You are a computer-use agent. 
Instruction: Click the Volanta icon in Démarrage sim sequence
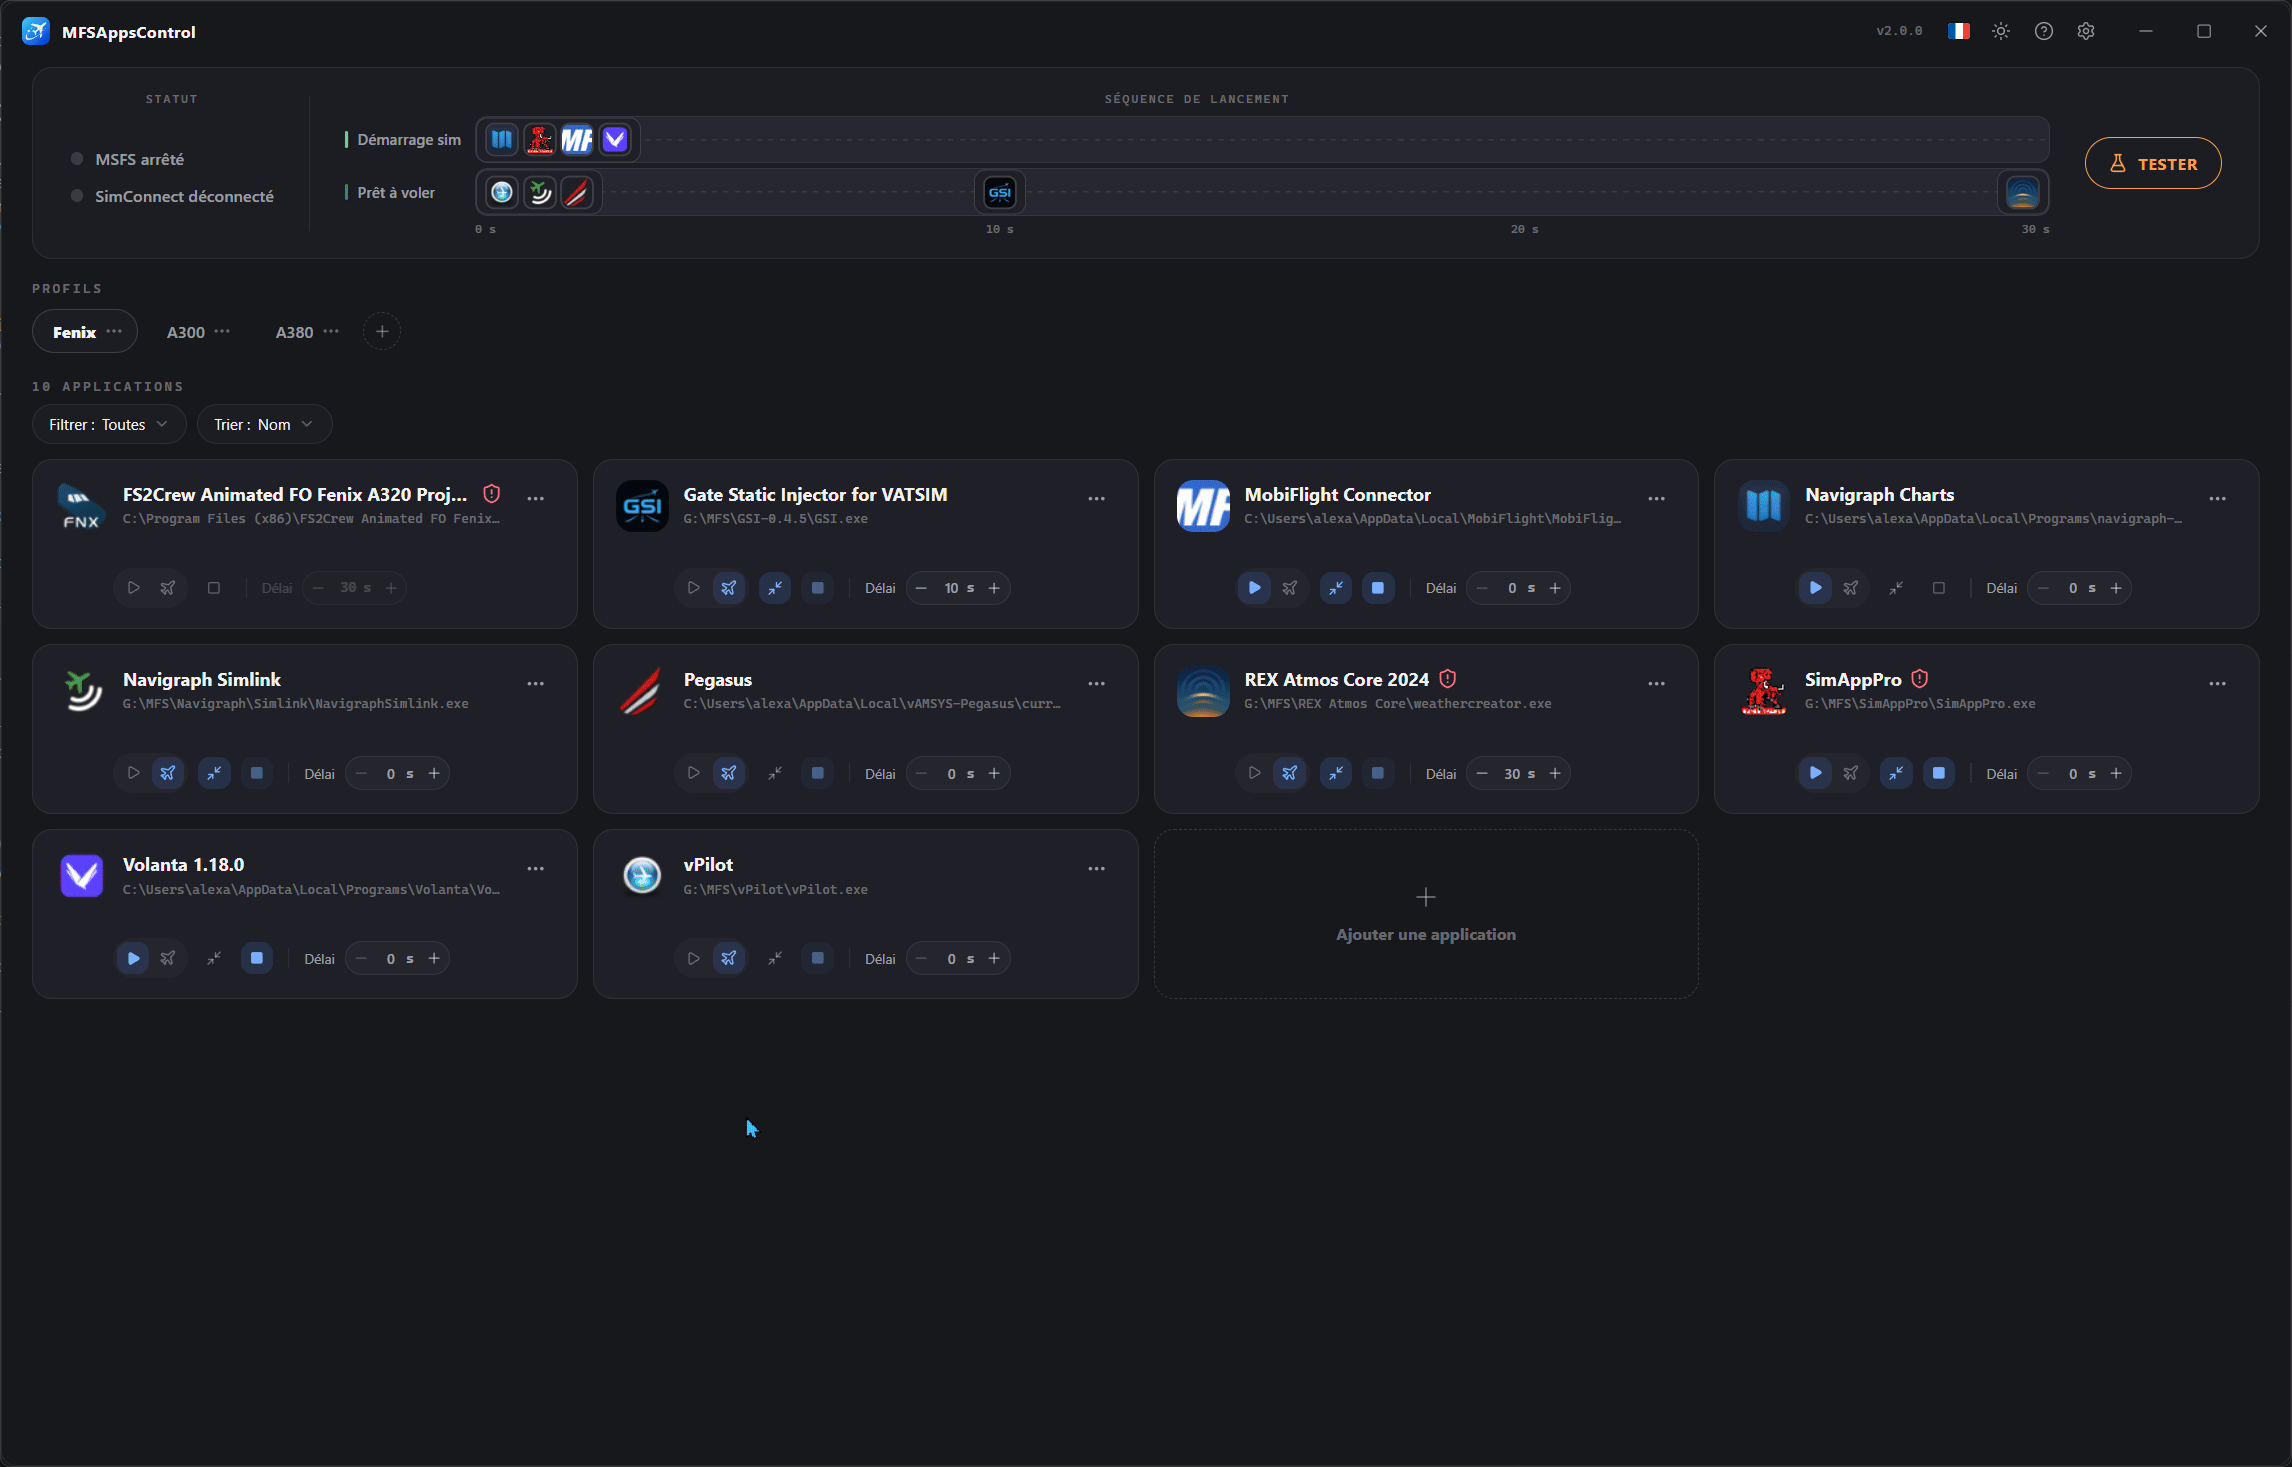tap(615, 140)
